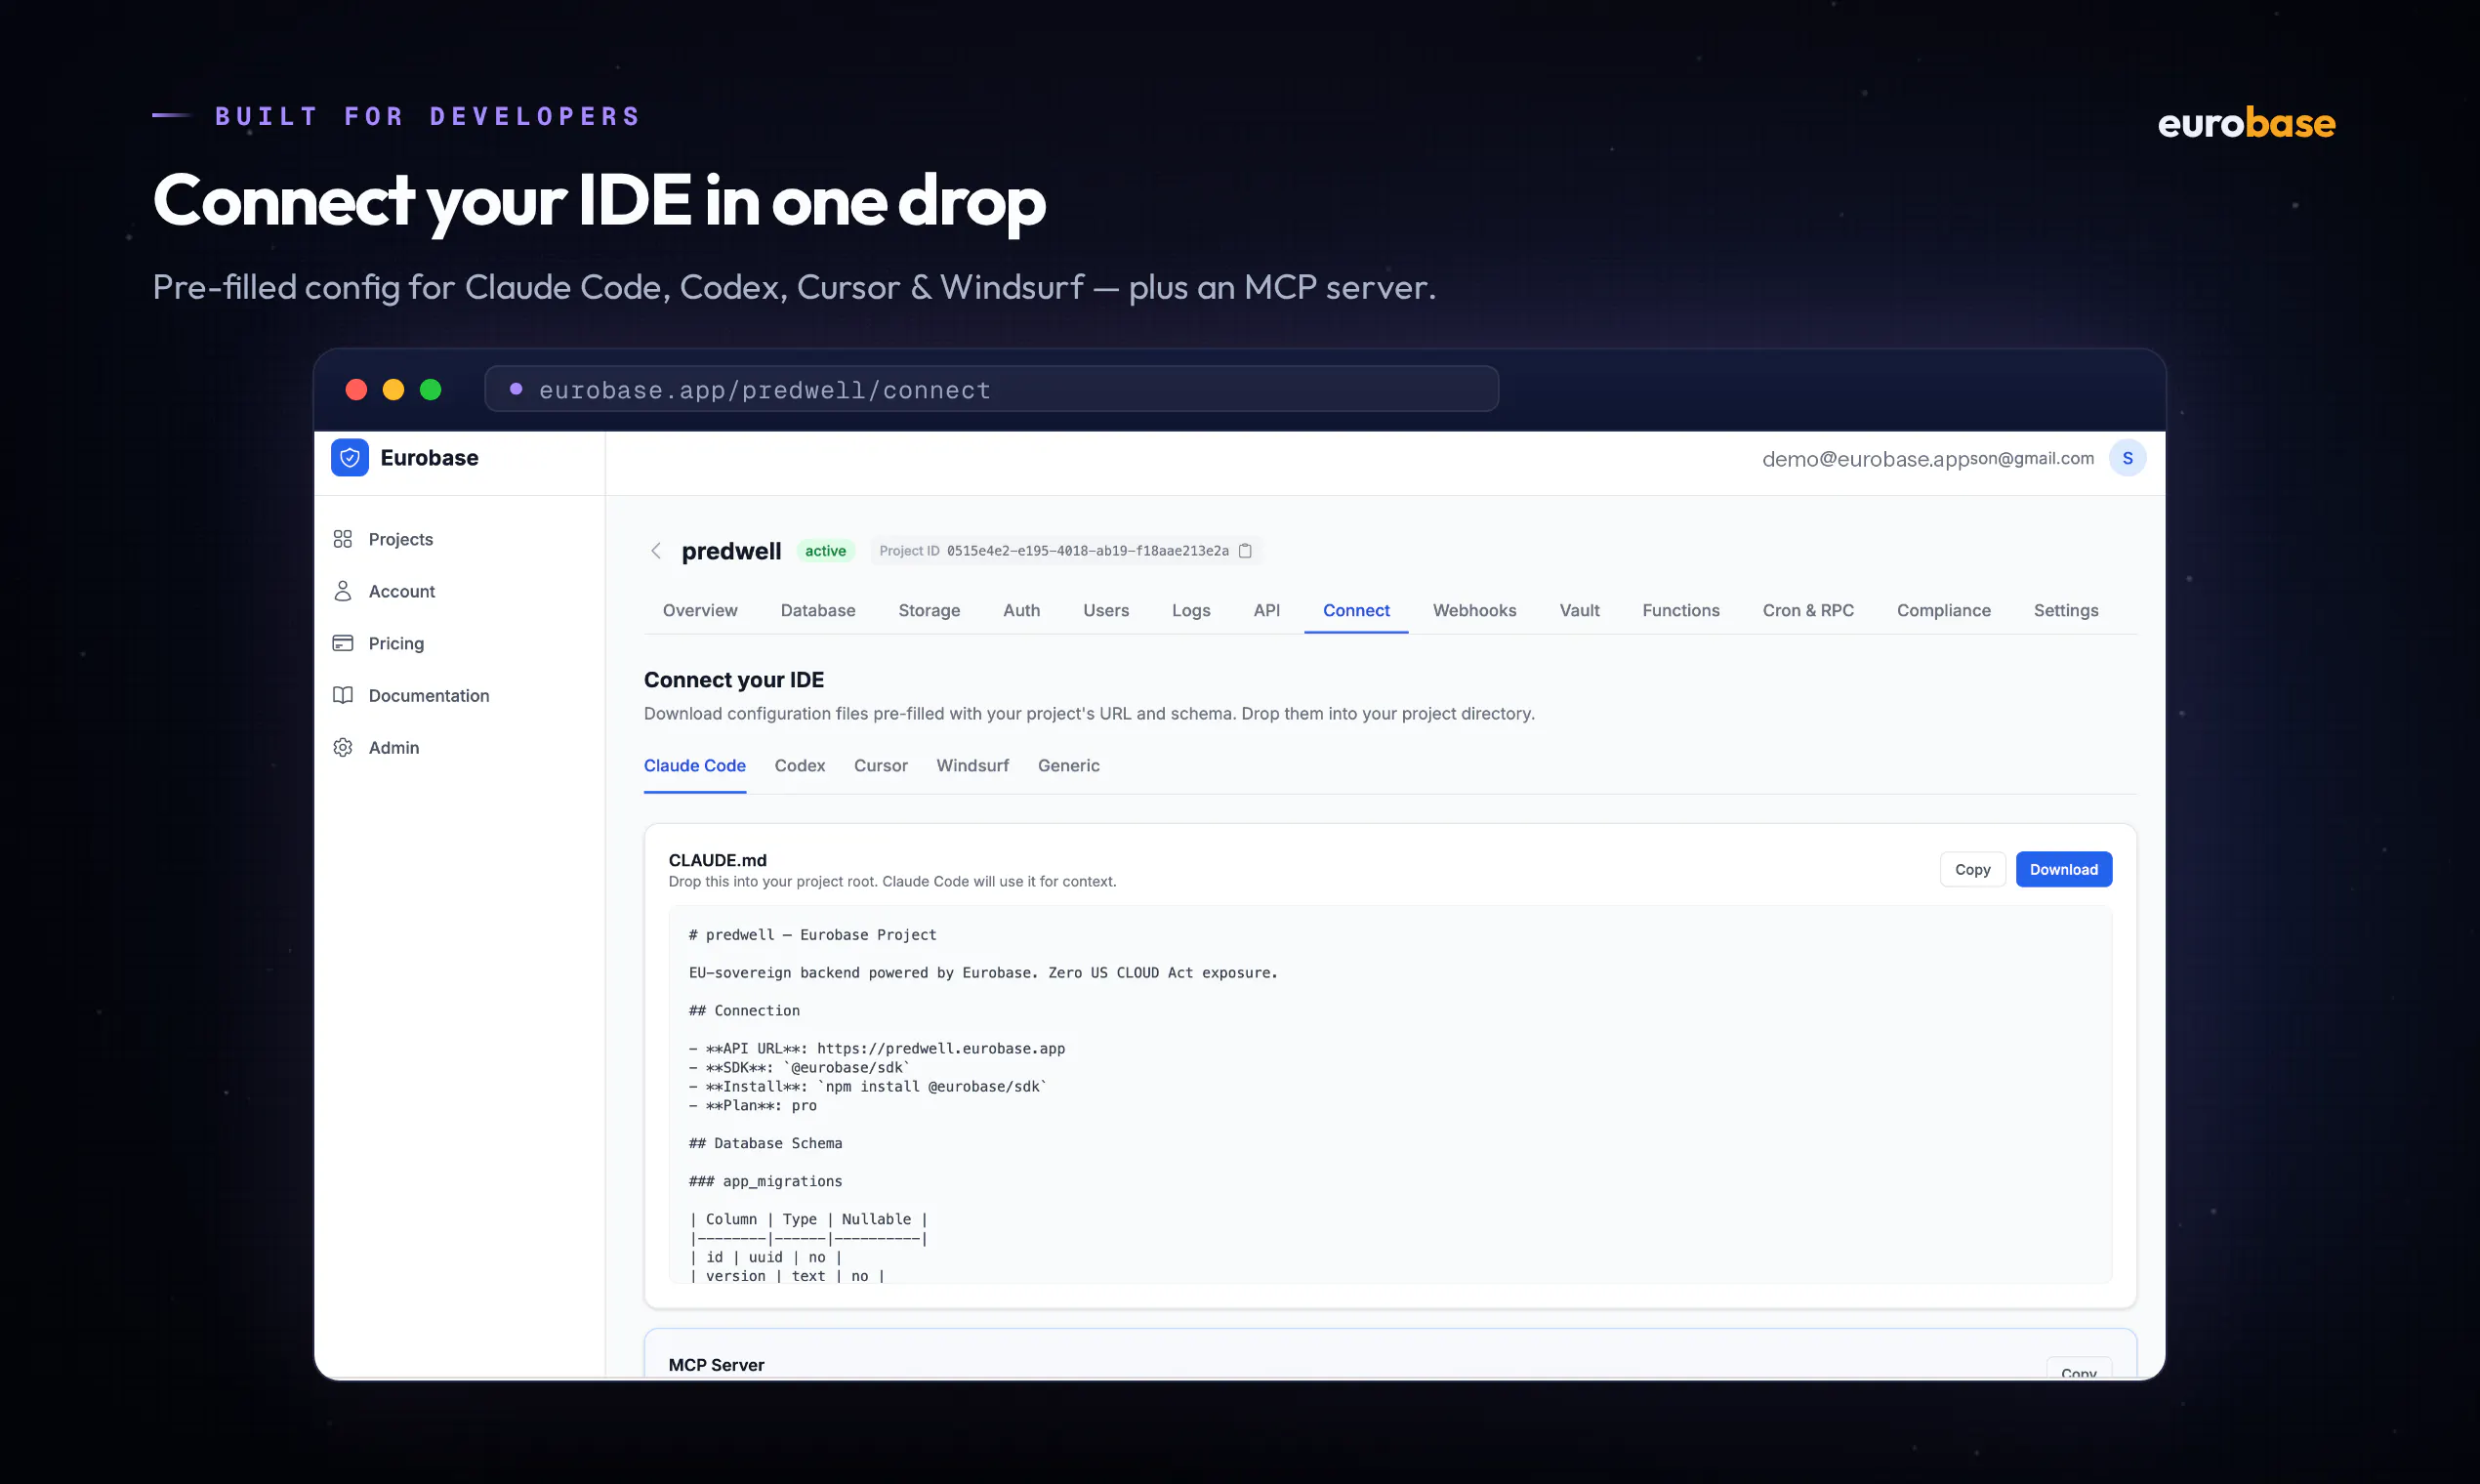This screenshot has width=2480, height=1484.
Task: Switch to the Functions tab
Action: tap(1680, 610)
